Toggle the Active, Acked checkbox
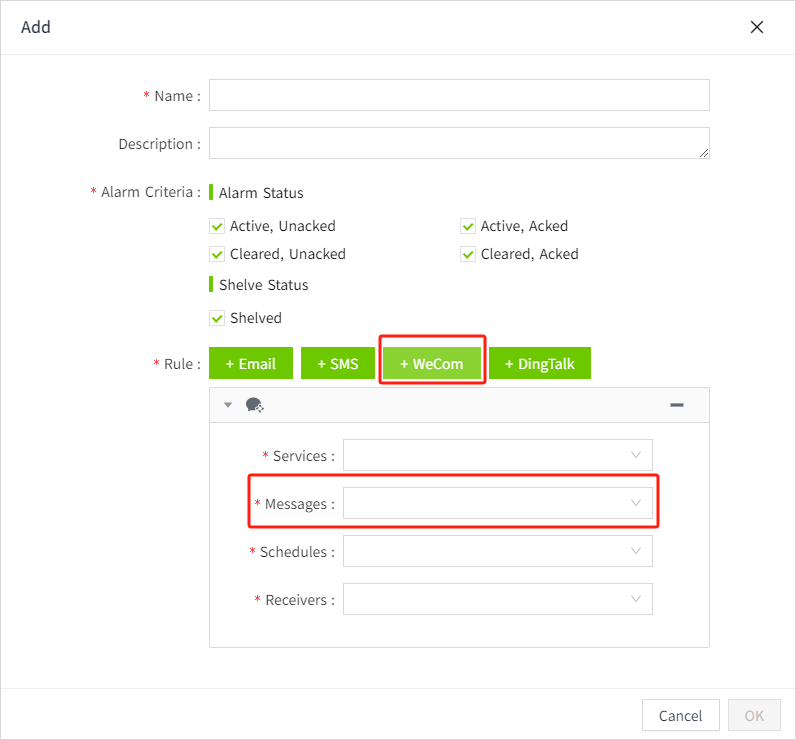The height and width of the screenshot is (740, 796). click(468, 226)
